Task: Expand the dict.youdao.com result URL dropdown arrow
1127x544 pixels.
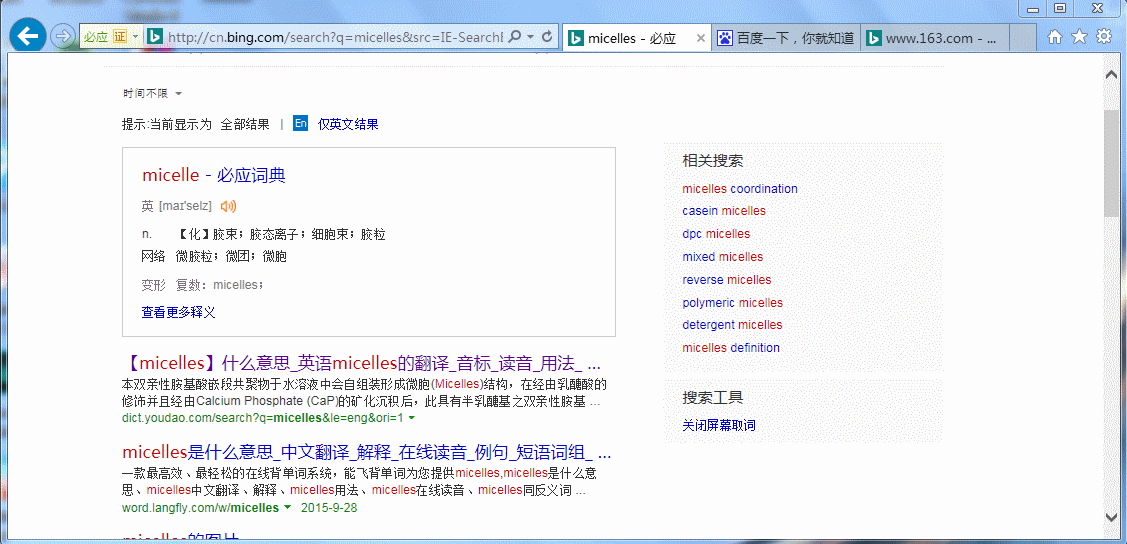Action: click(412, 418)
